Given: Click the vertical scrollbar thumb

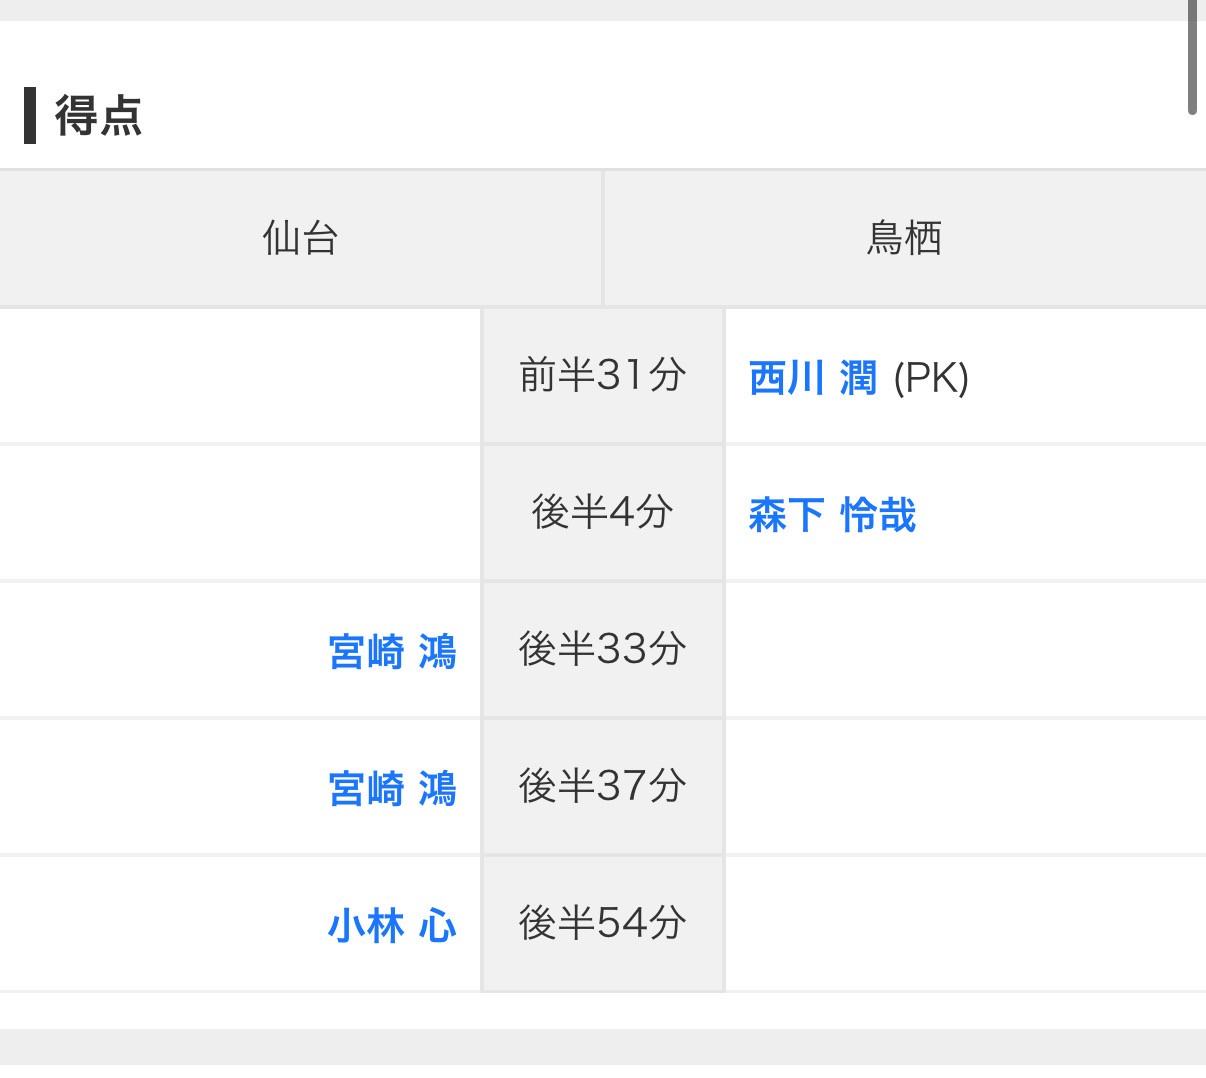Looking at the screenshot, I should coord(1192,58).
